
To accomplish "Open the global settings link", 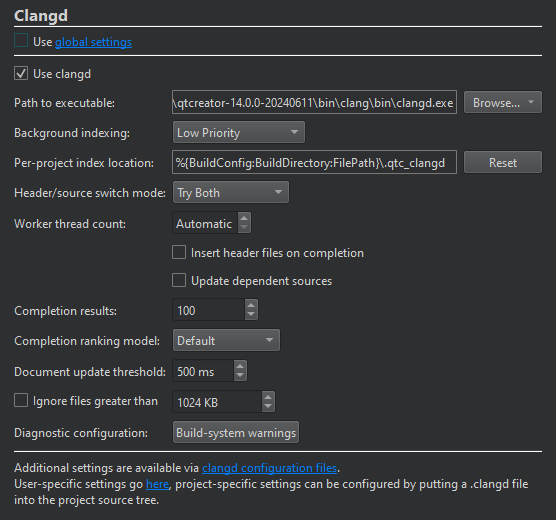I will tap(93, 42).
